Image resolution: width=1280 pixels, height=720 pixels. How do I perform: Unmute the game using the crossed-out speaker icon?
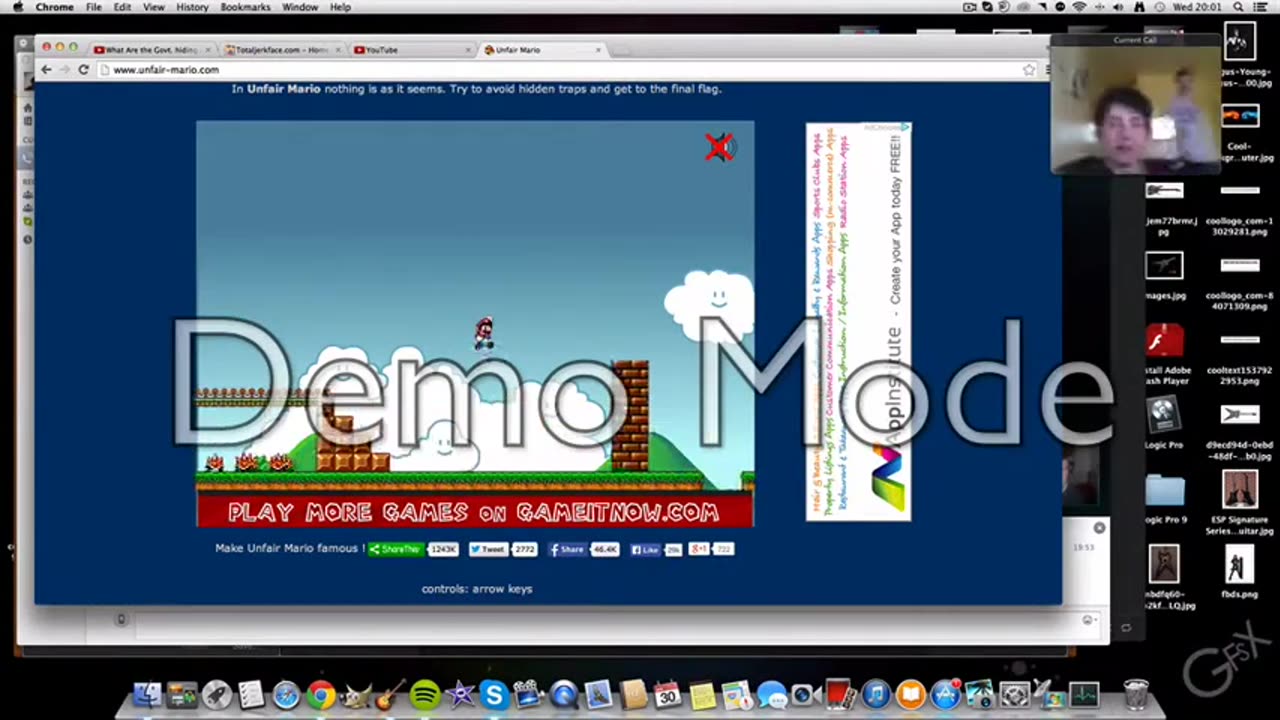[719, 147]
